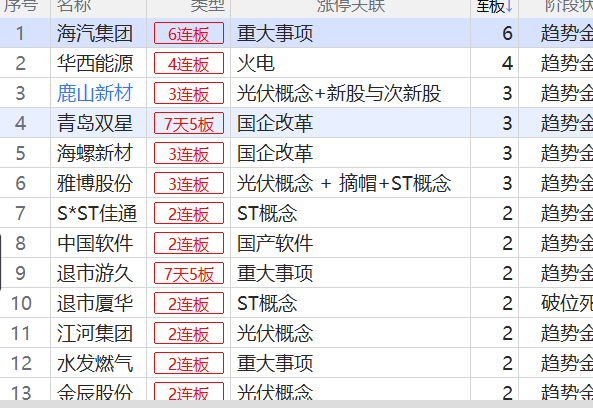
Task: Click ST概念 reason in 退市厦华 row
Action: pyautogui.click(x=267, y=303)
